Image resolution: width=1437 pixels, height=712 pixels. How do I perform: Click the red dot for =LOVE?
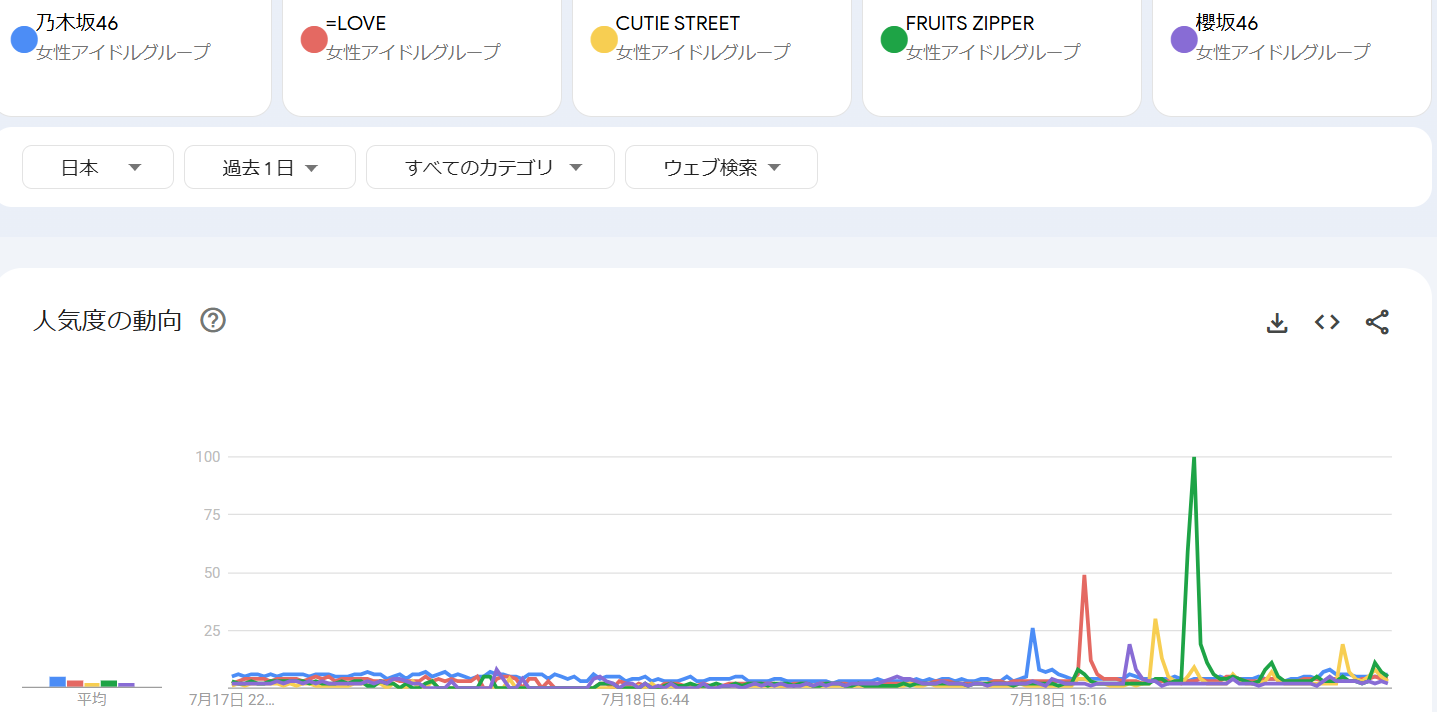click(314, 40)
